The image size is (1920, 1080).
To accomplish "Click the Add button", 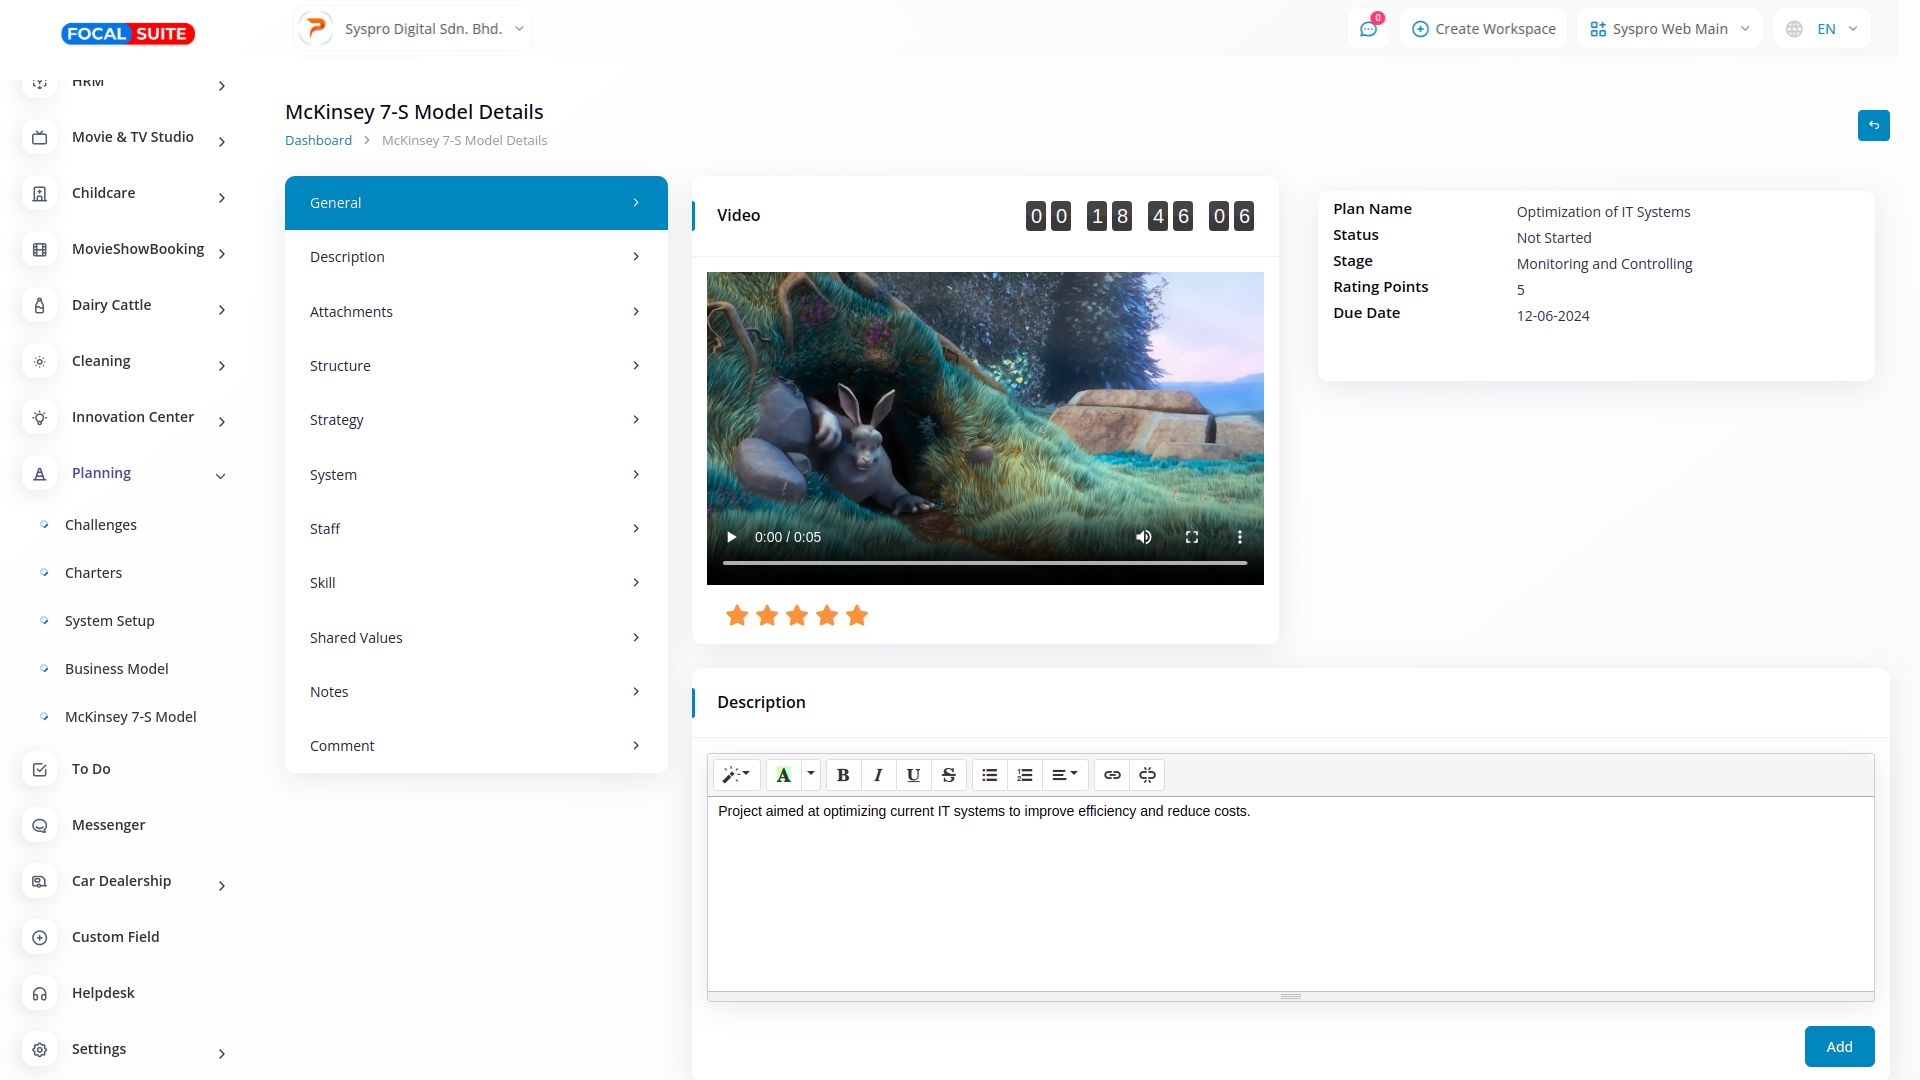I will coord(1839,1047).
